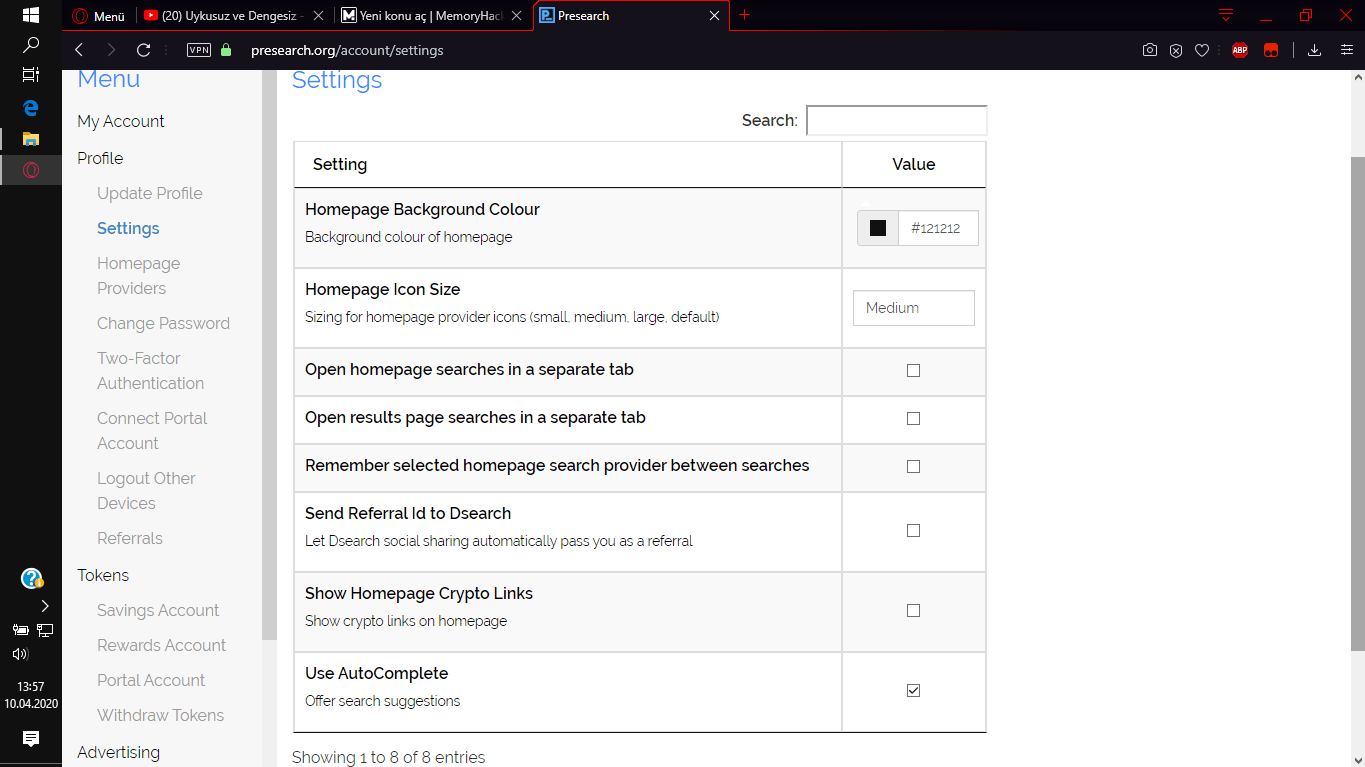Enable open results page searches in separate tab

(x=913, y=418)
